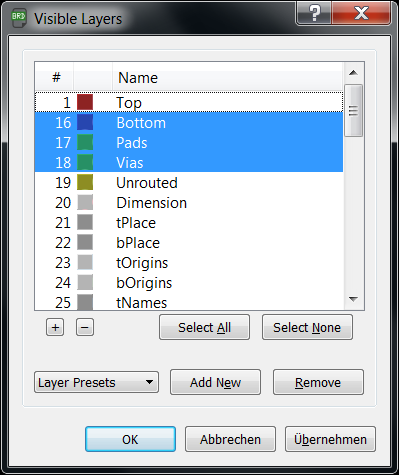
Task: Click the scrollbar down arrow
Action: 353,299
